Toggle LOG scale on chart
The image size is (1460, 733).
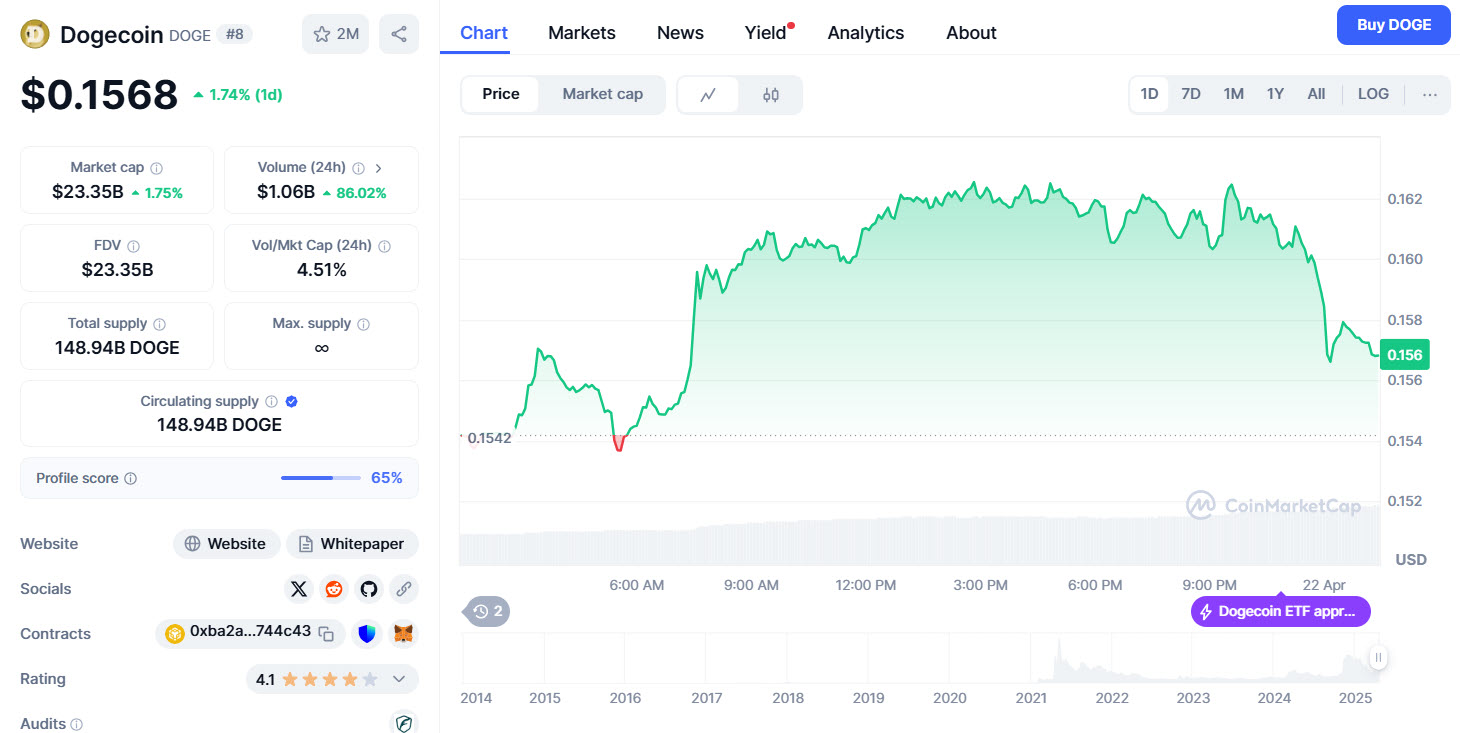tap(1373, 94)
